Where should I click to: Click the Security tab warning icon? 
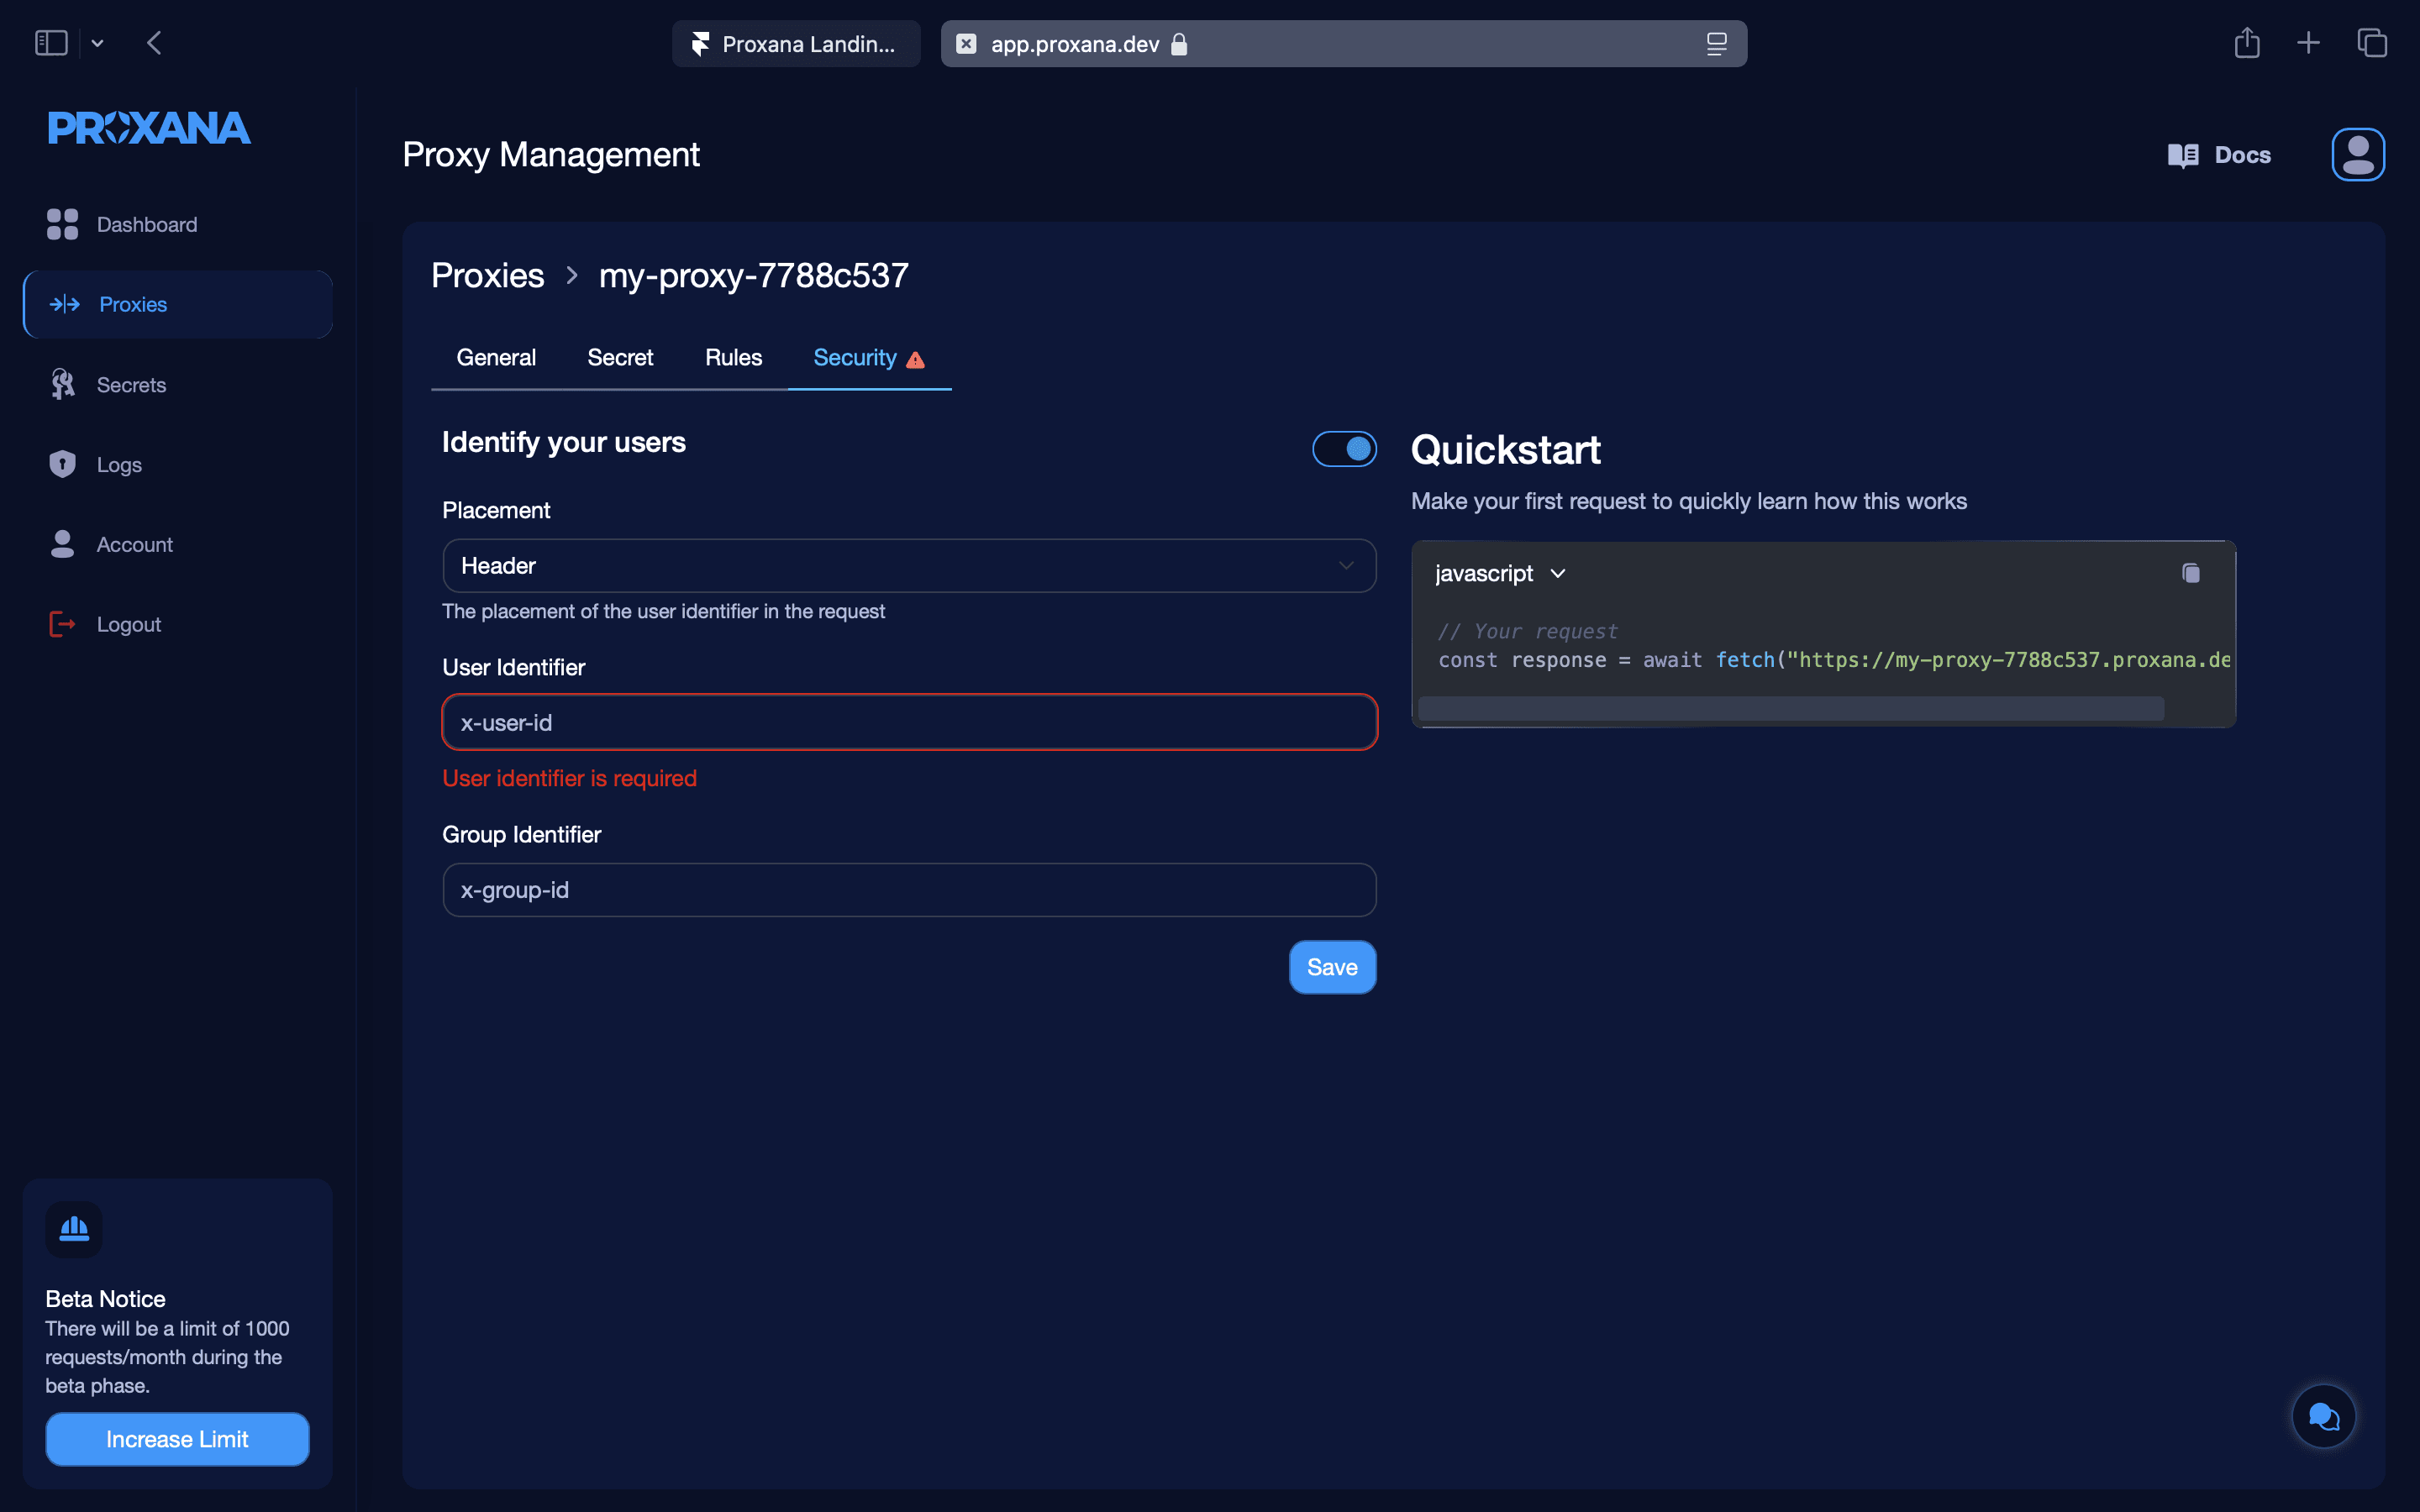915,359
